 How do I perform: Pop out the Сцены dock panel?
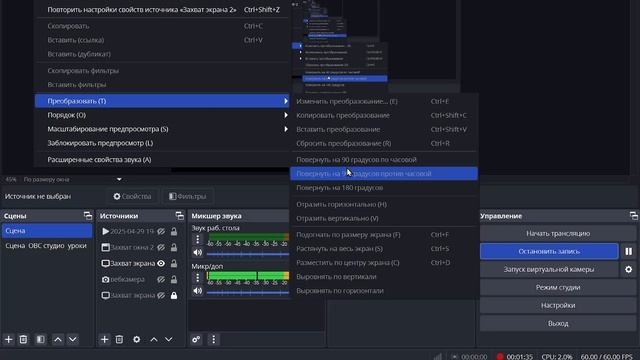88,216
